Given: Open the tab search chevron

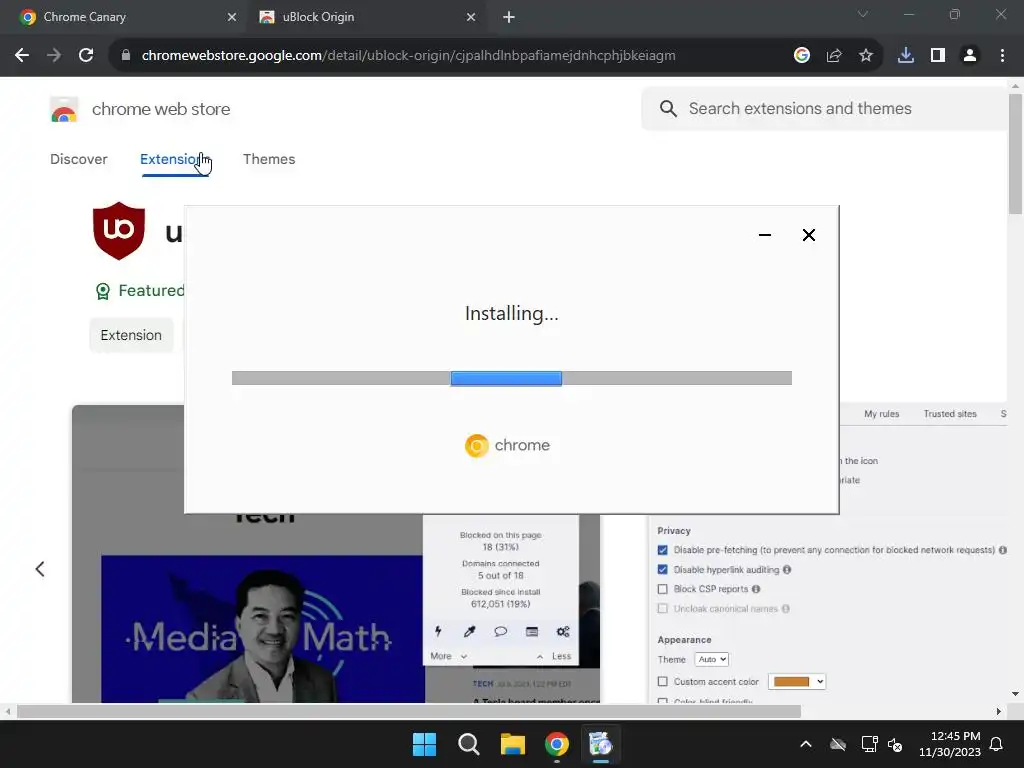Looking at the screenshot, I should coord(863,14).
